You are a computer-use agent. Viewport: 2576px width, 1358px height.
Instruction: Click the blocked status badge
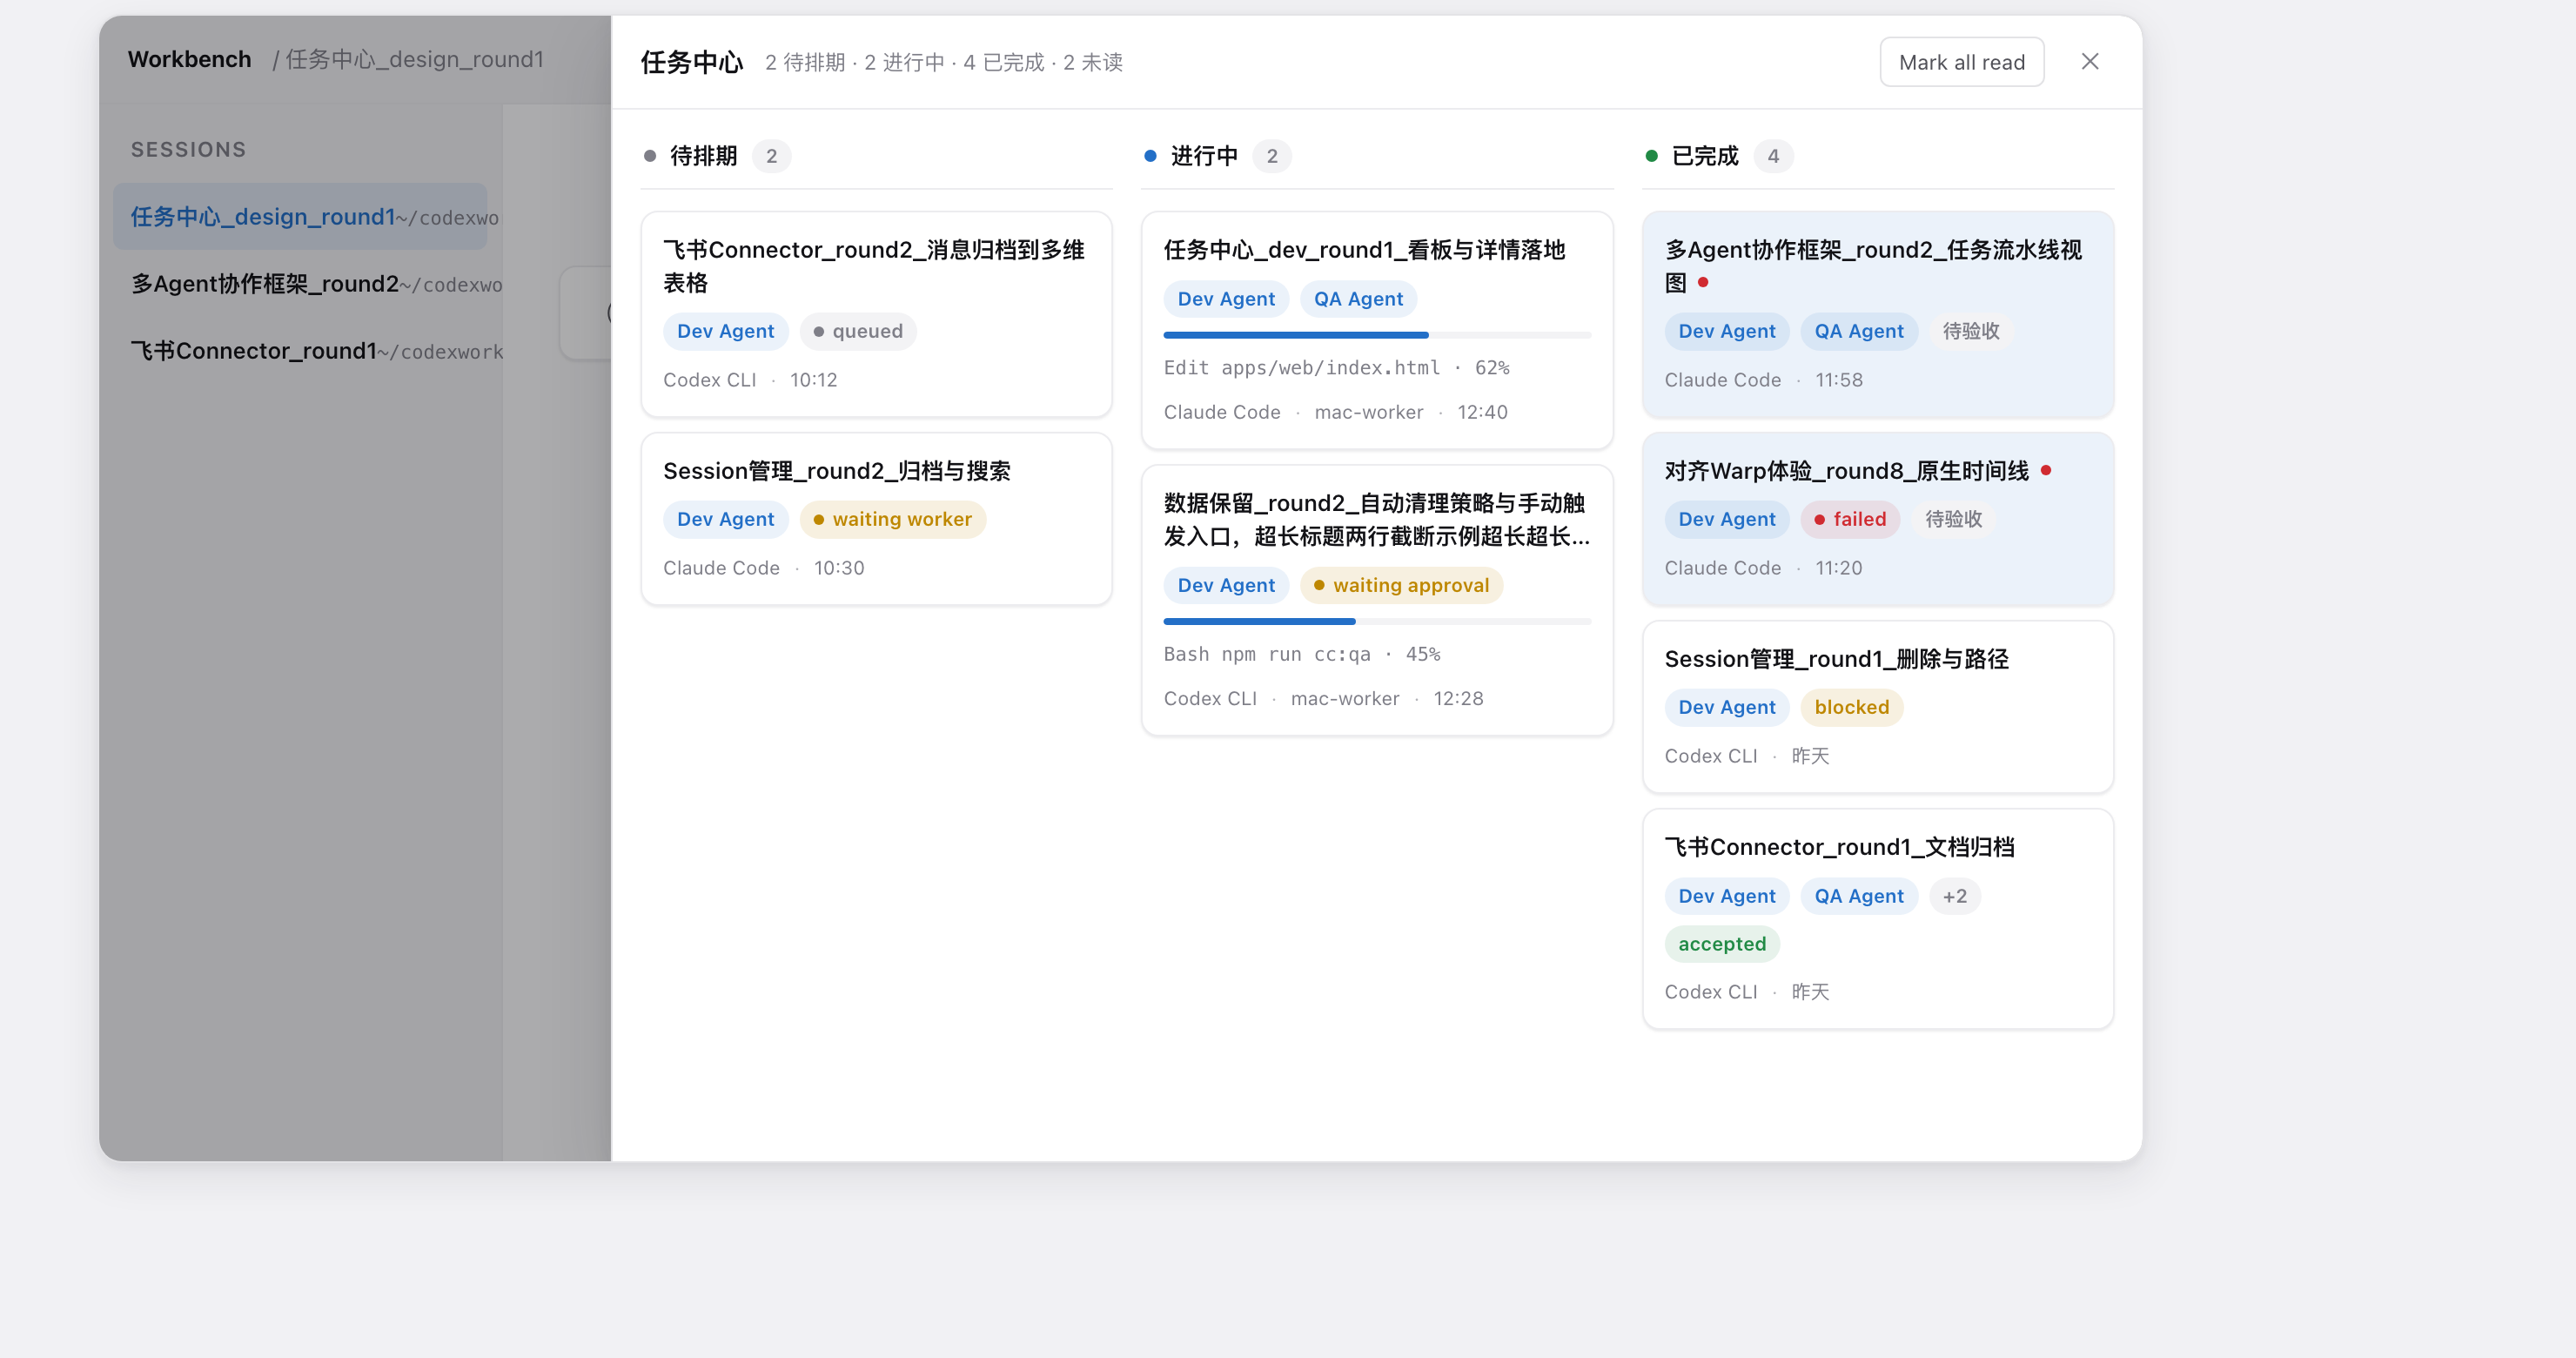point(1851,707)
